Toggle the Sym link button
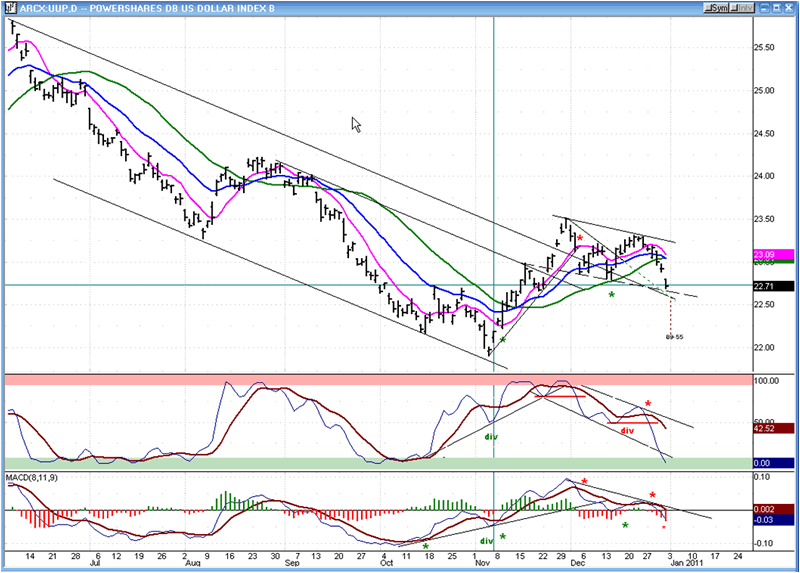Image resolution: width=800 pixels, height=573 pixels. (716, 9)
